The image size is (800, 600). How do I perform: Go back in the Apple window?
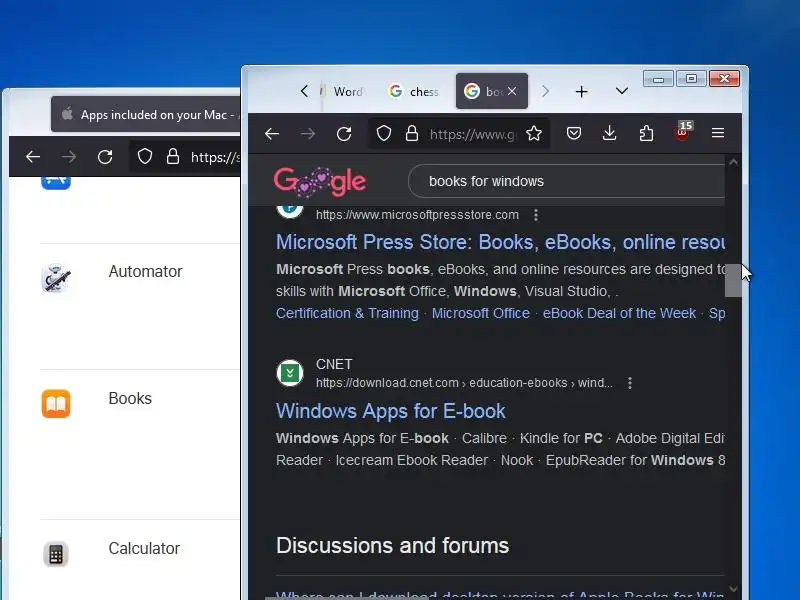pos(33,157)
